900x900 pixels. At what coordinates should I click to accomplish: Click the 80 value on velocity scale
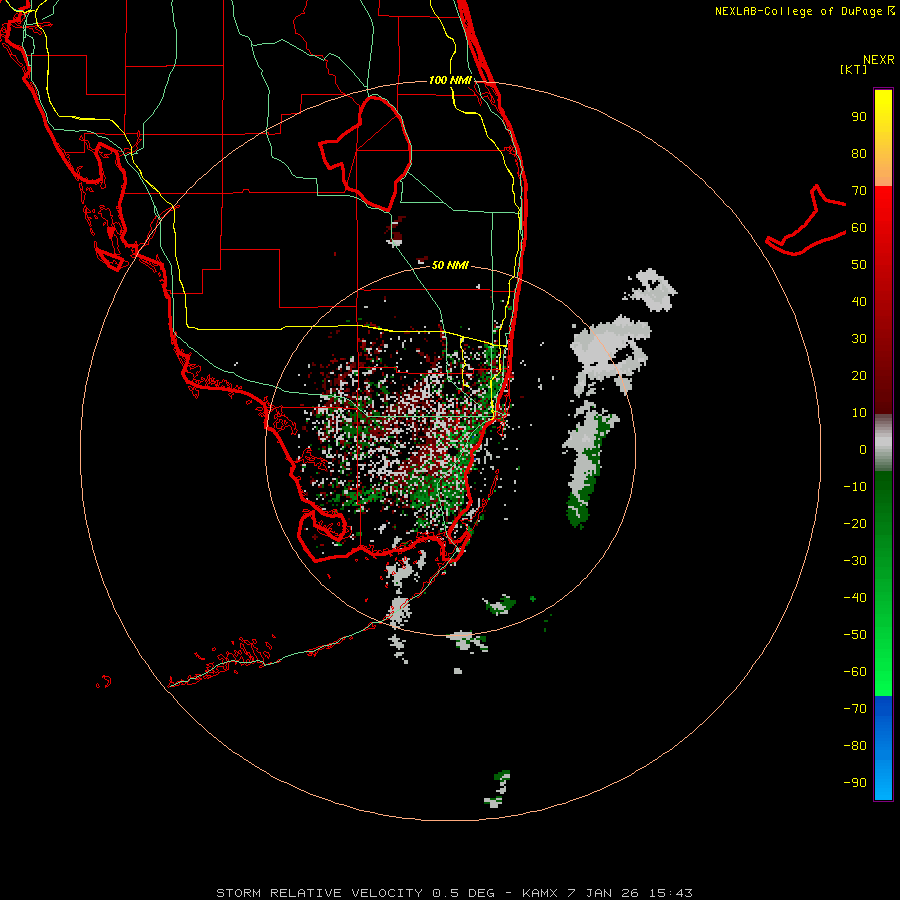tap(859, 154)
